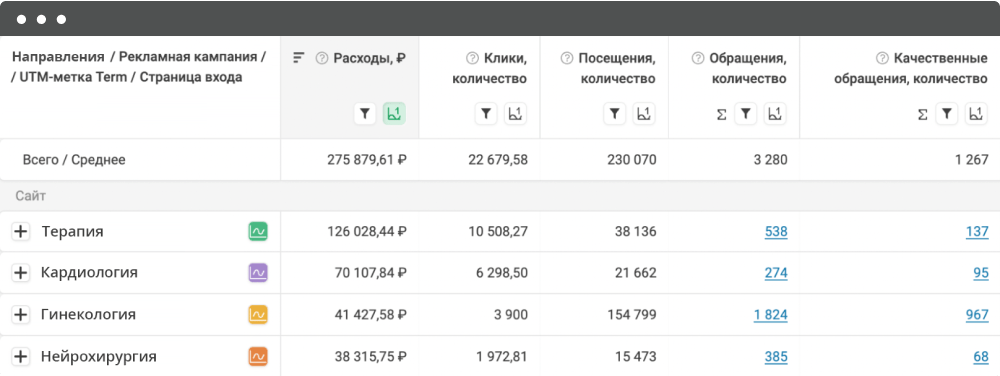Select the Всего / Среднее row label
The width and height of the screenshot is (1000, 376).
pyautogui.click(x=74, y=159)
